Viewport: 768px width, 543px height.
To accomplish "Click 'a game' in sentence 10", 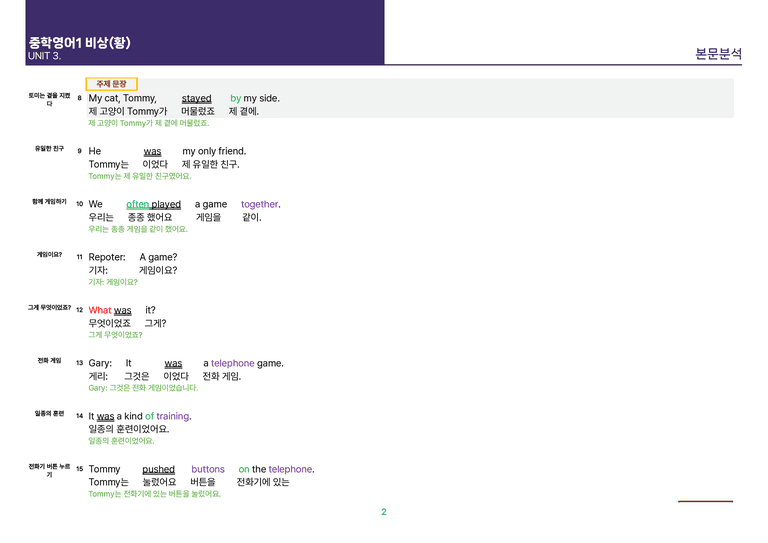I will (x=211, y=204).
